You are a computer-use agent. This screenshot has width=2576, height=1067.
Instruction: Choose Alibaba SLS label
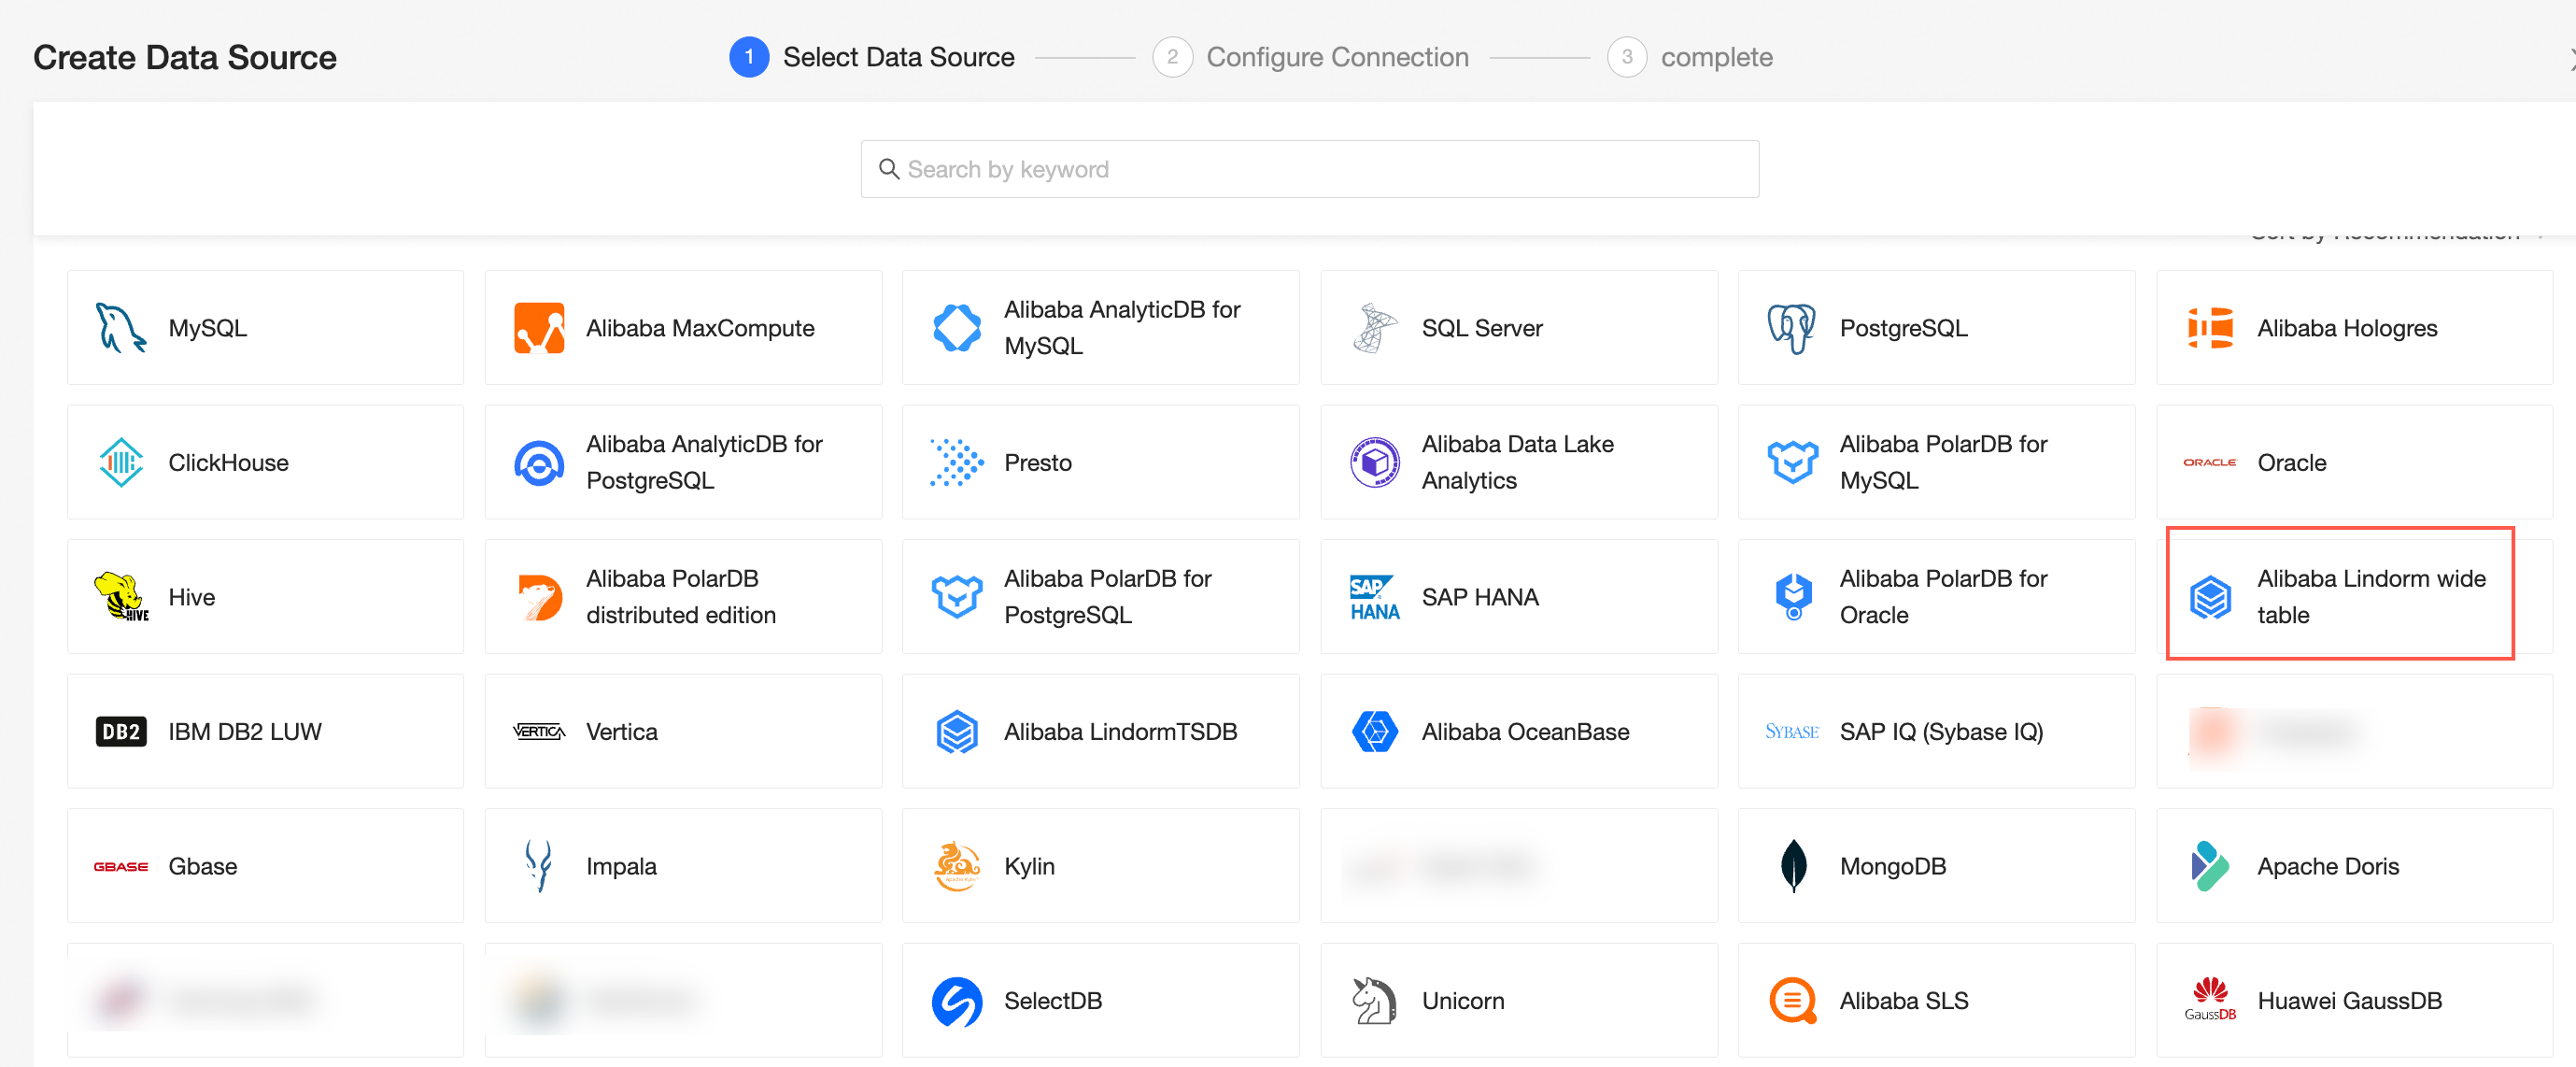pos(1904,1001)
